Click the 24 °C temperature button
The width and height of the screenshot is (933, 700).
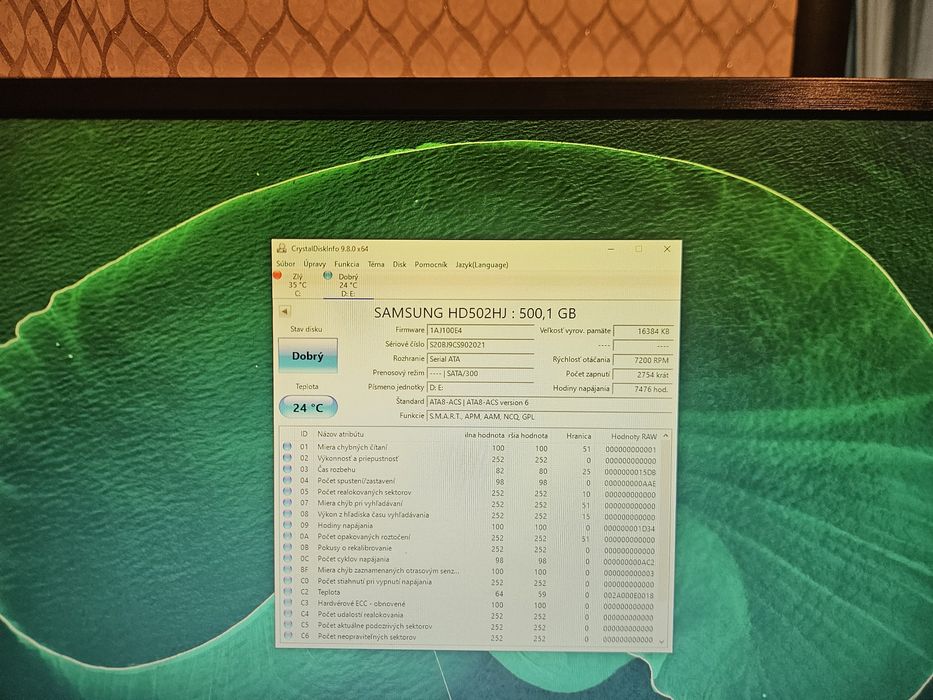(308, 408)
